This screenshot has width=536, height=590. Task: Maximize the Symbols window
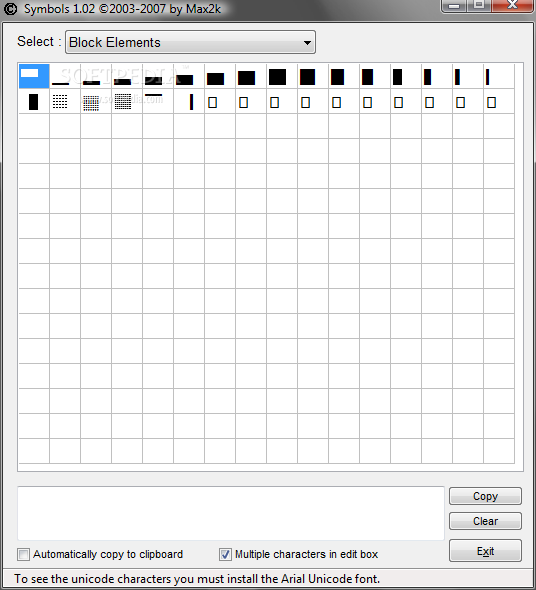(x=479, y=5)
